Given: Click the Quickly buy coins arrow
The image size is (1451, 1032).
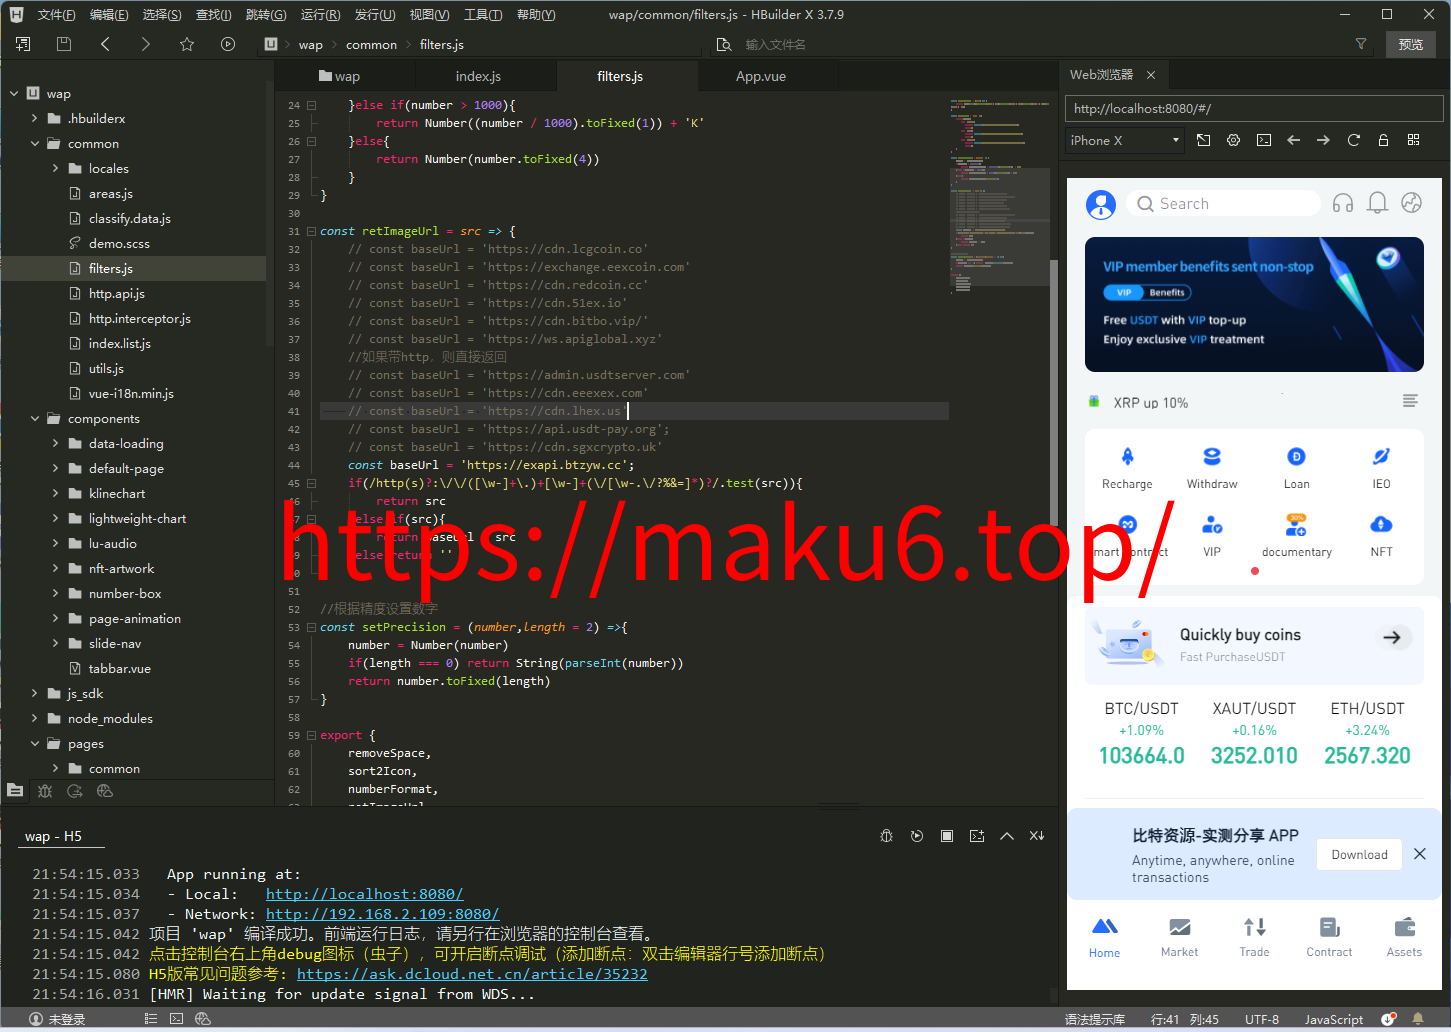Looking at the screenshot, I should [x=1392, y=637].
